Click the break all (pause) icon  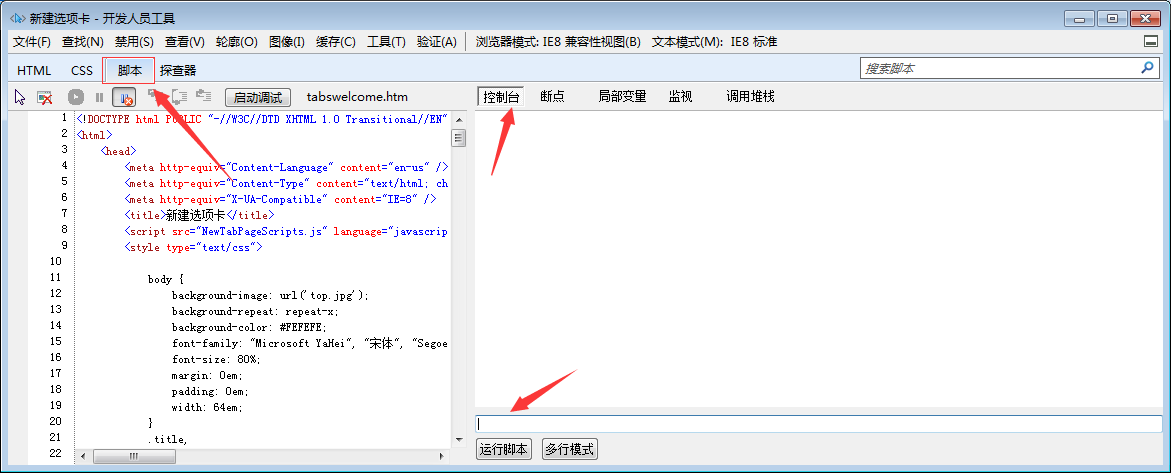99,97
